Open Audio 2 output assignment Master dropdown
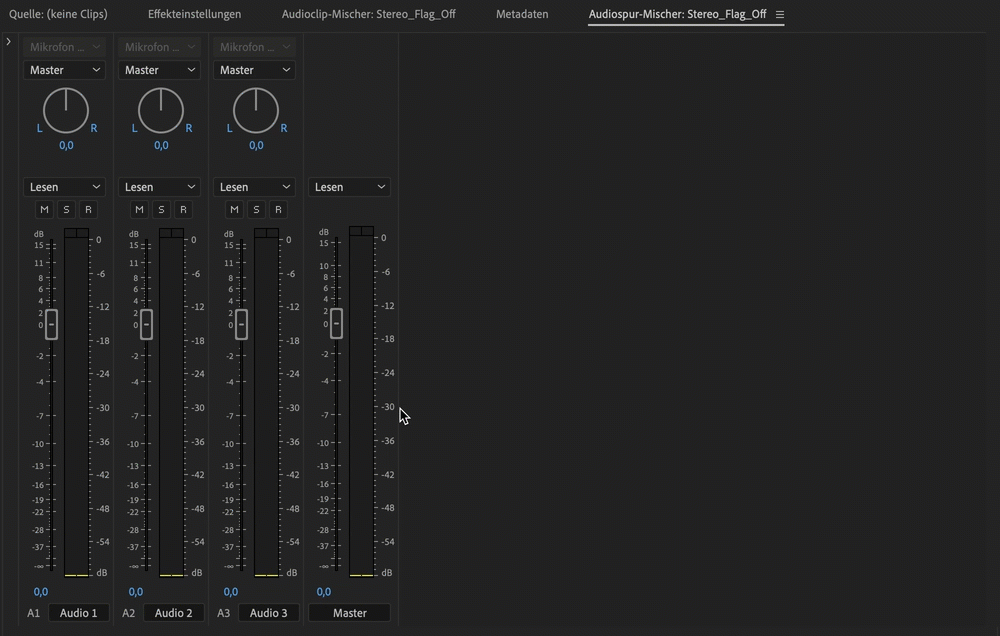Viewport: 1000px width, 636px height. 160,70
